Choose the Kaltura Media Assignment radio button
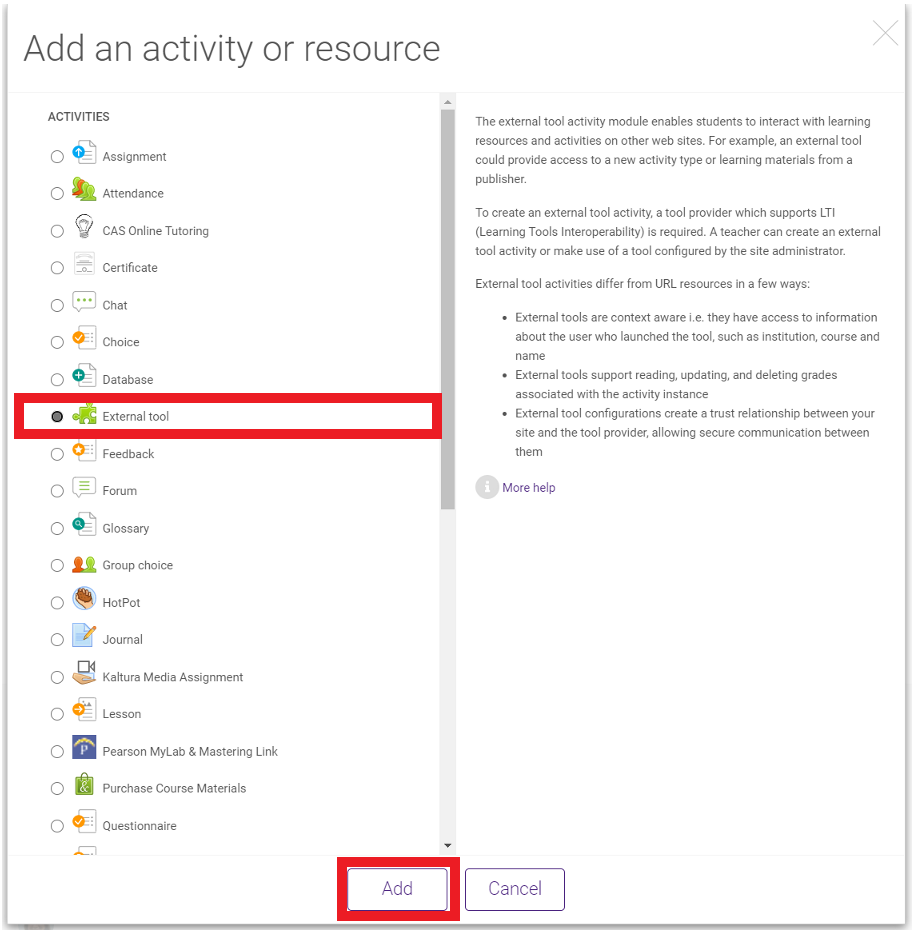 pos(57,677)
